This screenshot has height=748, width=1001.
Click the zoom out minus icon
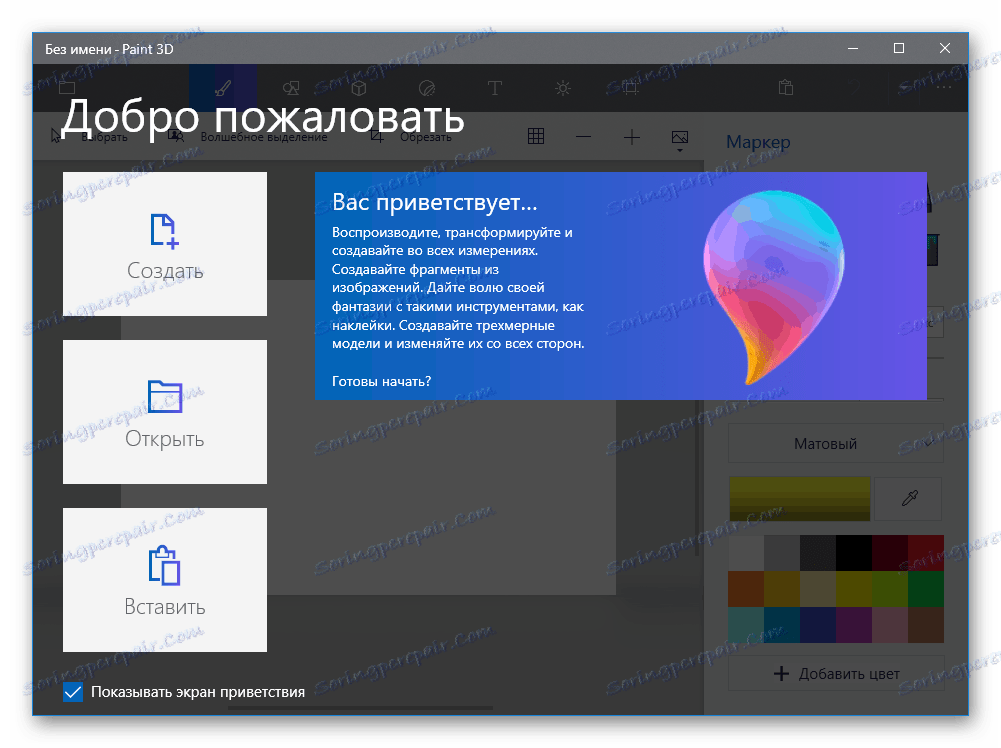coord(583,137)
